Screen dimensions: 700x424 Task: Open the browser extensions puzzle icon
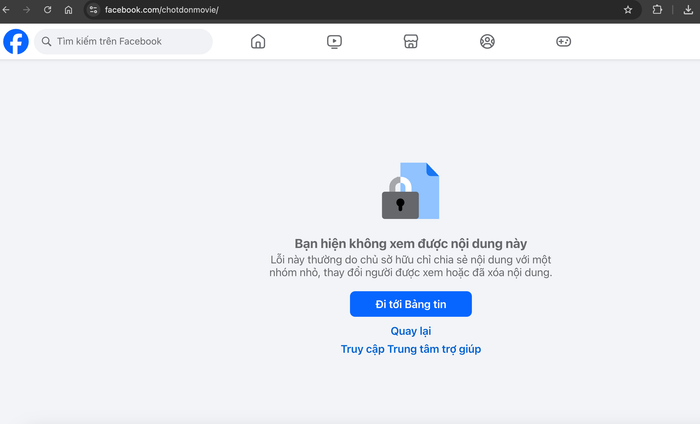tap(657, 10)
